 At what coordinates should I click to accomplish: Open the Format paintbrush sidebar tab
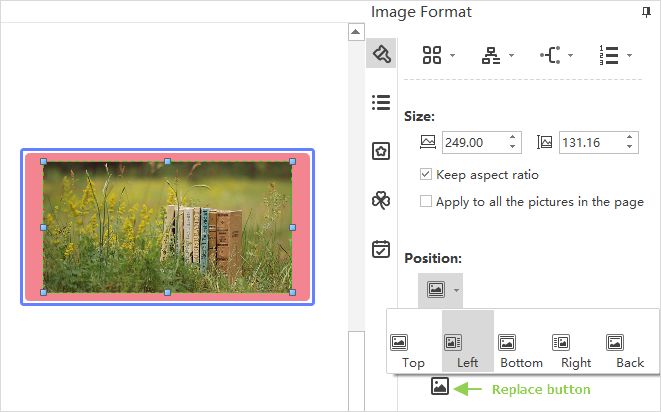[x=381, y=53]
